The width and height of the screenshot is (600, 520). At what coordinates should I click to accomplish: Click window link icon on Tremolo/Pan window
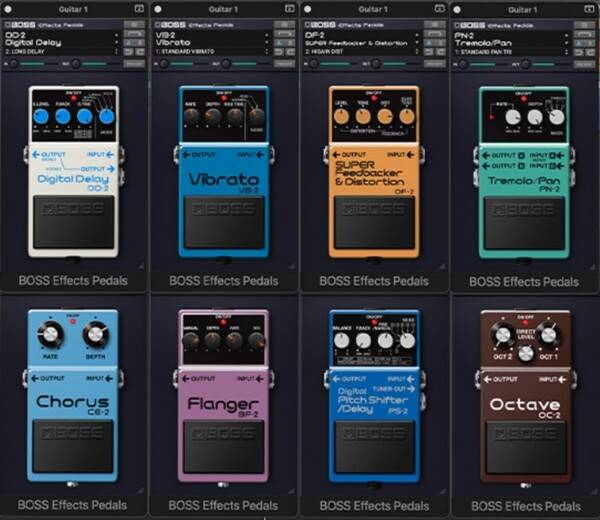point(589,8)
